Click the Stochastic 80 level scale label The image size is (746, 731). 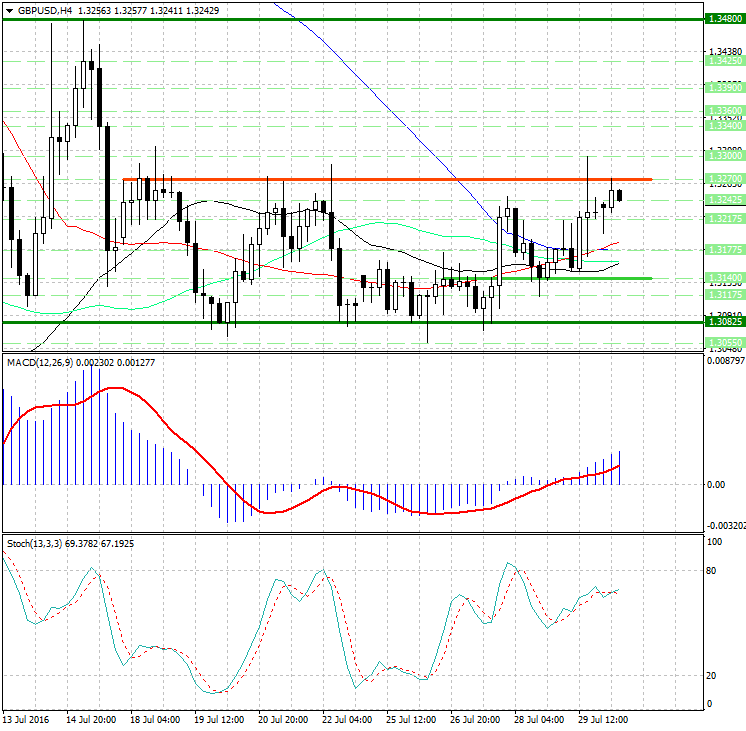[714, 571]
